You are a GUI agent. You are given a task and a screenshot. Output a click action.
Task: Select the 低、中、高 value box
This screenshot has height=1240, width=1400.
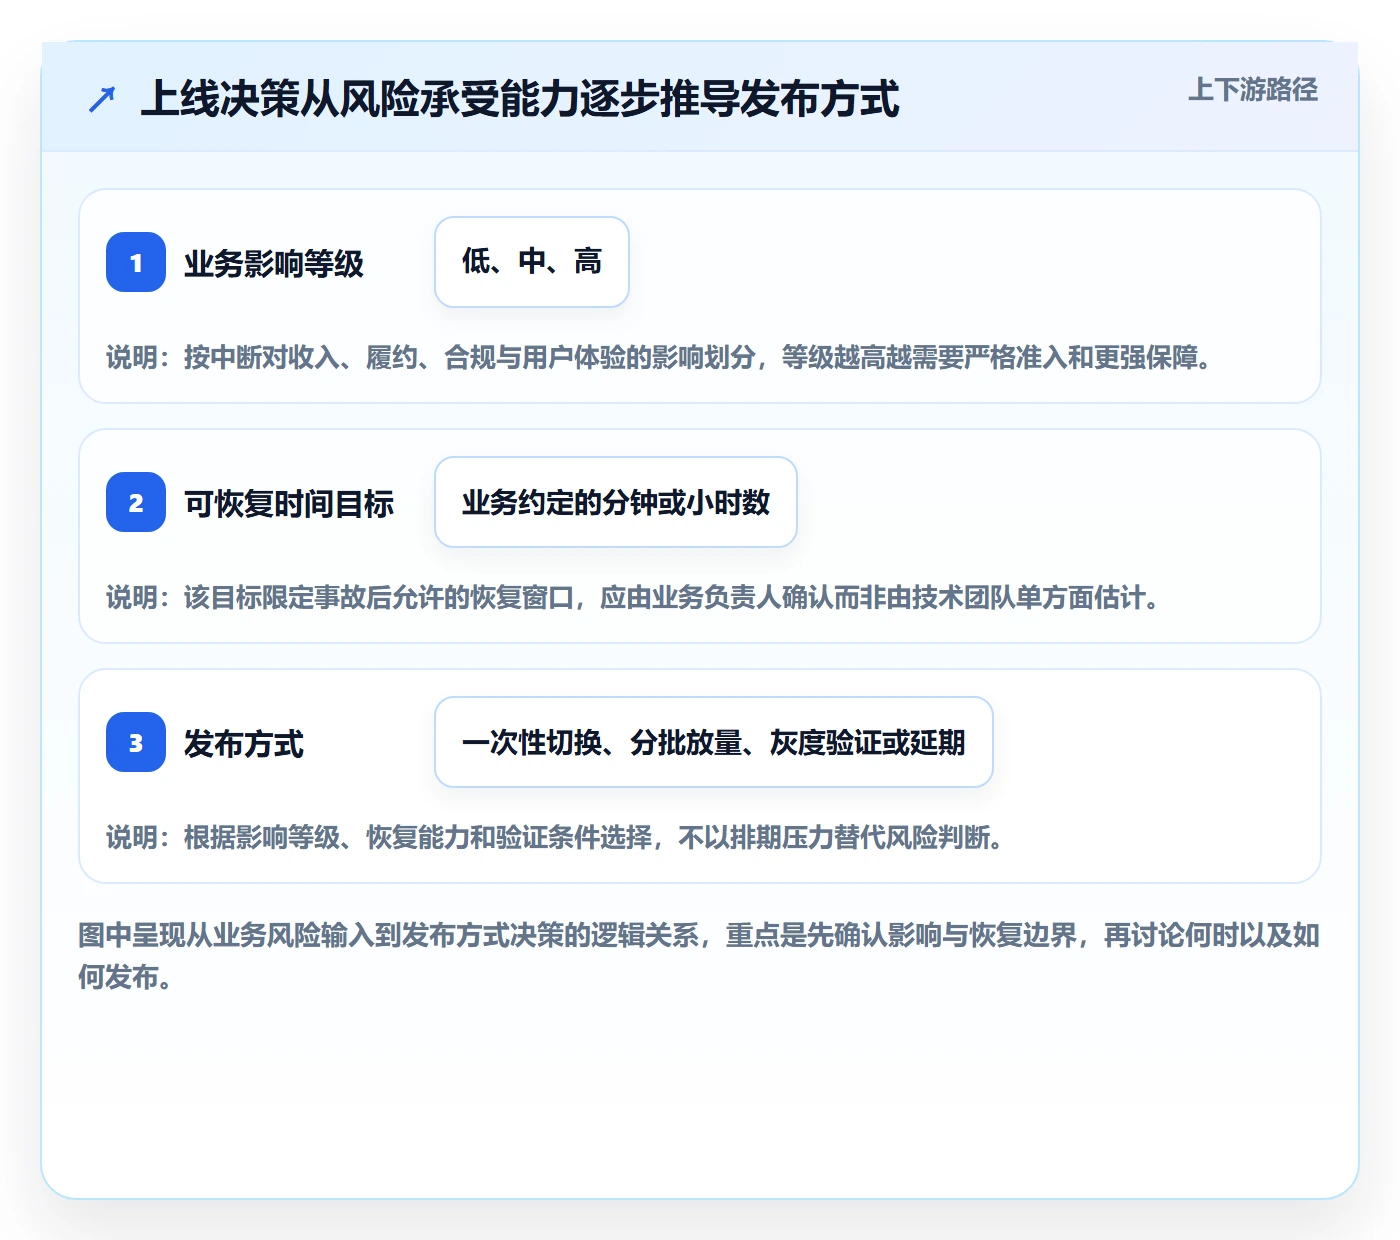[x=532, y=262]
